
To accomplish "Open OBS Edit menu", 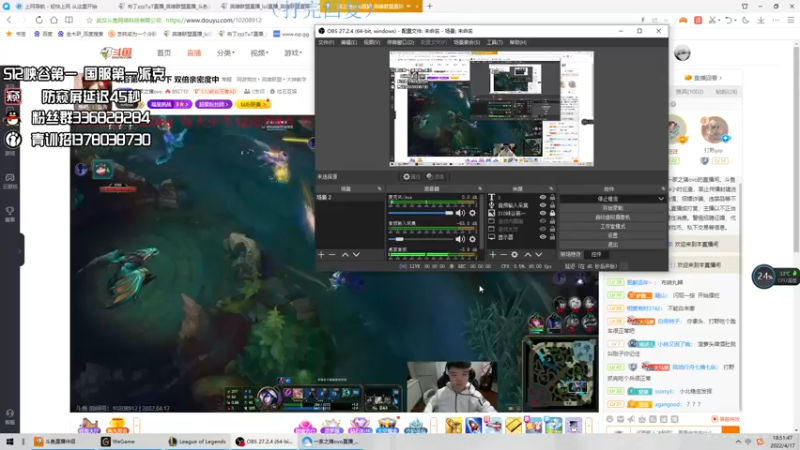I will (x=348, y=42).
